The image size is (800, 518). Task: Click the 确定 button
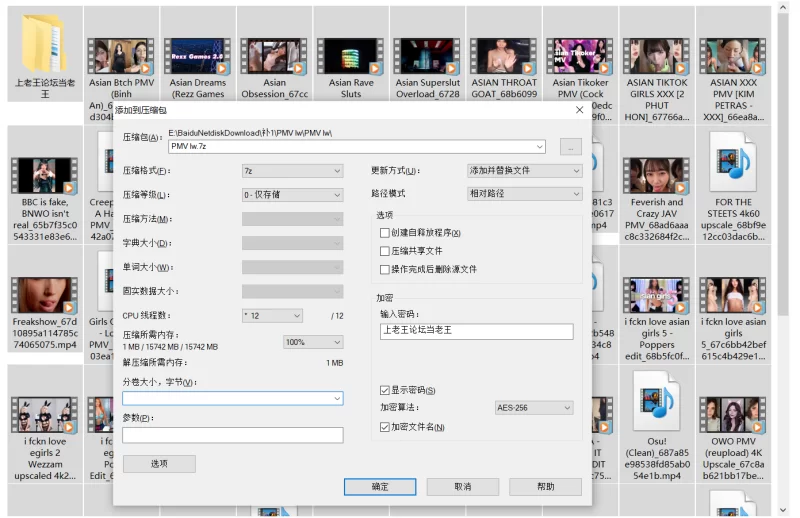coord(380,487)
